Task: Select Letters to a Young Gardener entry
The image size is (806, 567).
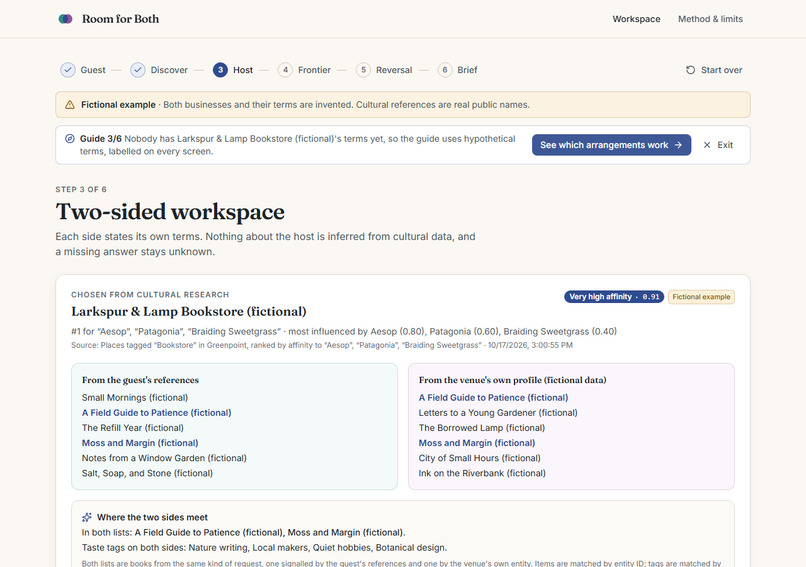Action: [x=498, y=413]
